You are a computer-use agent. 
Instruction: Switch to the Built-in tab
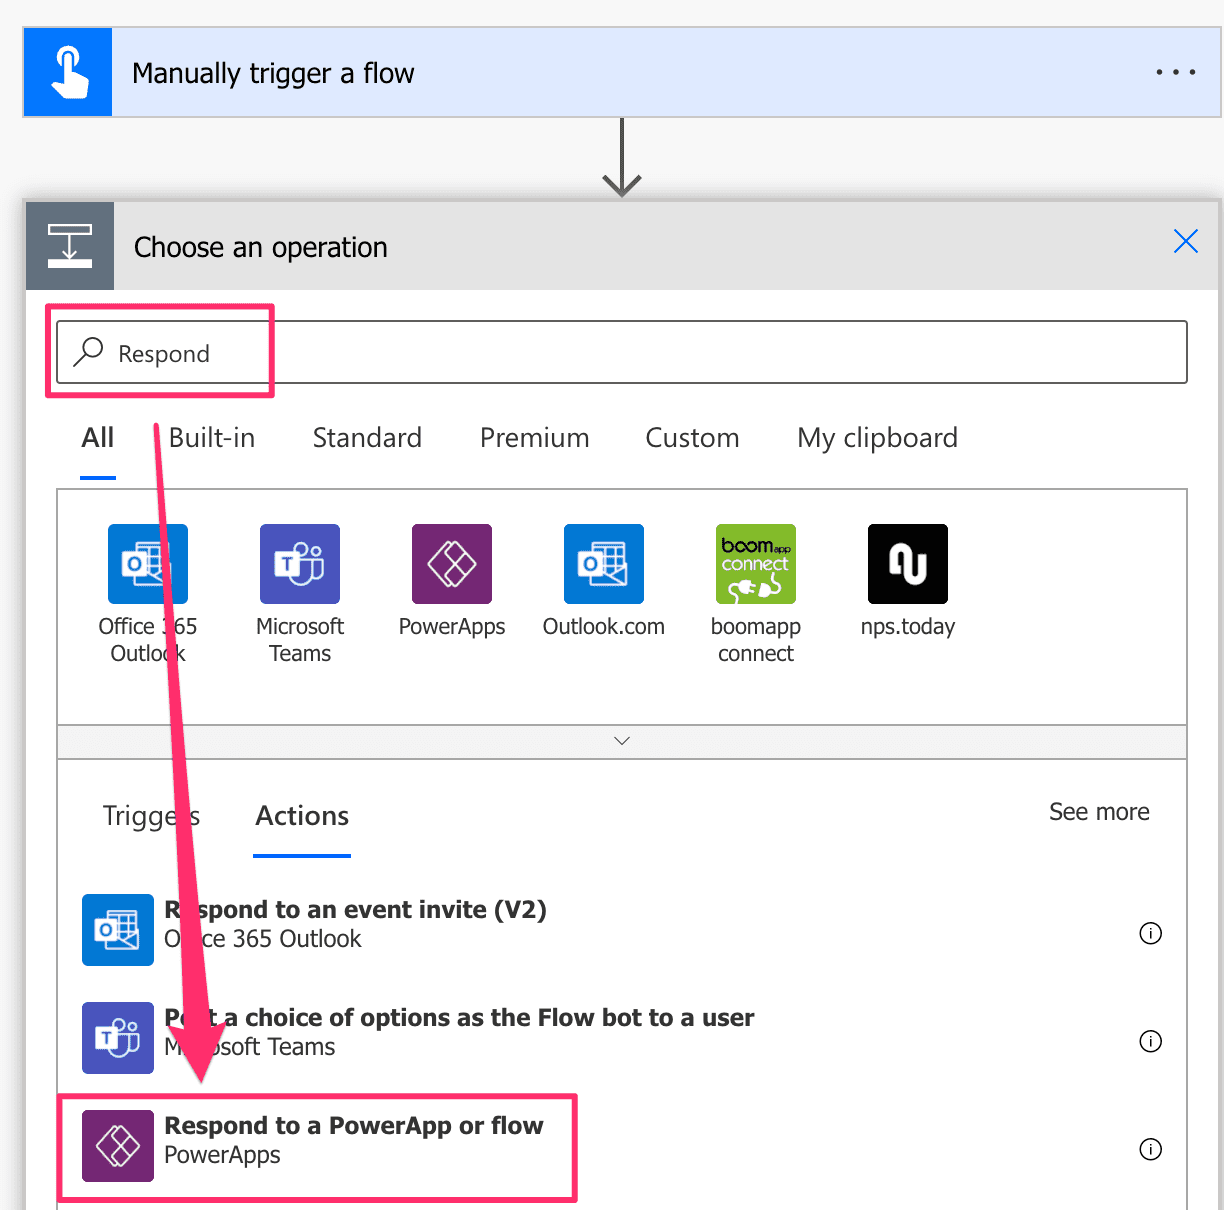pyautogui.click(x=212, y=438)
